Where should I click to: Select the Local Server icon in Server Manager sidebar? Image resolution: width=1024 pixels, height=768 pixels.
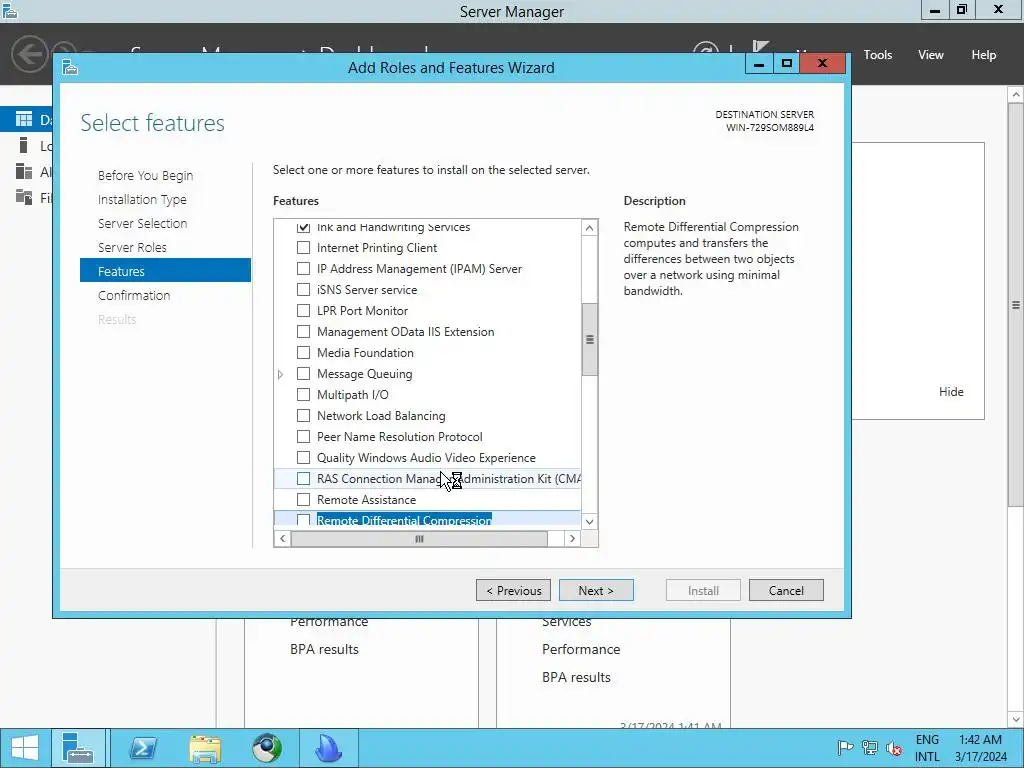(x=24, y=145)
